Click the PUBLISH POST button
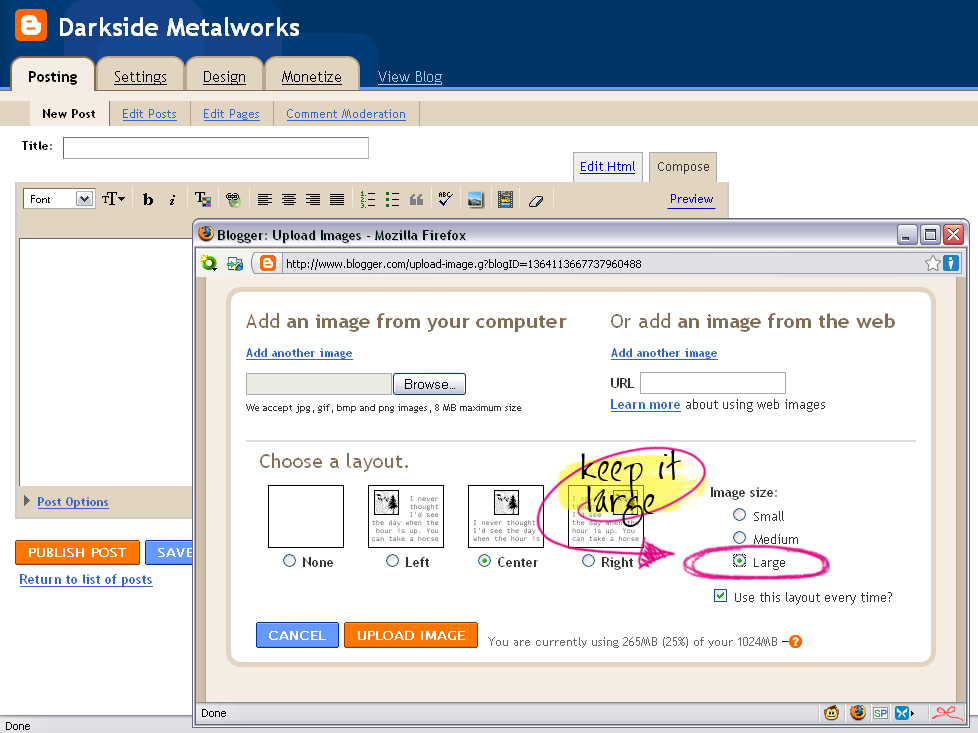978x733 pixels. pos(77,553)
